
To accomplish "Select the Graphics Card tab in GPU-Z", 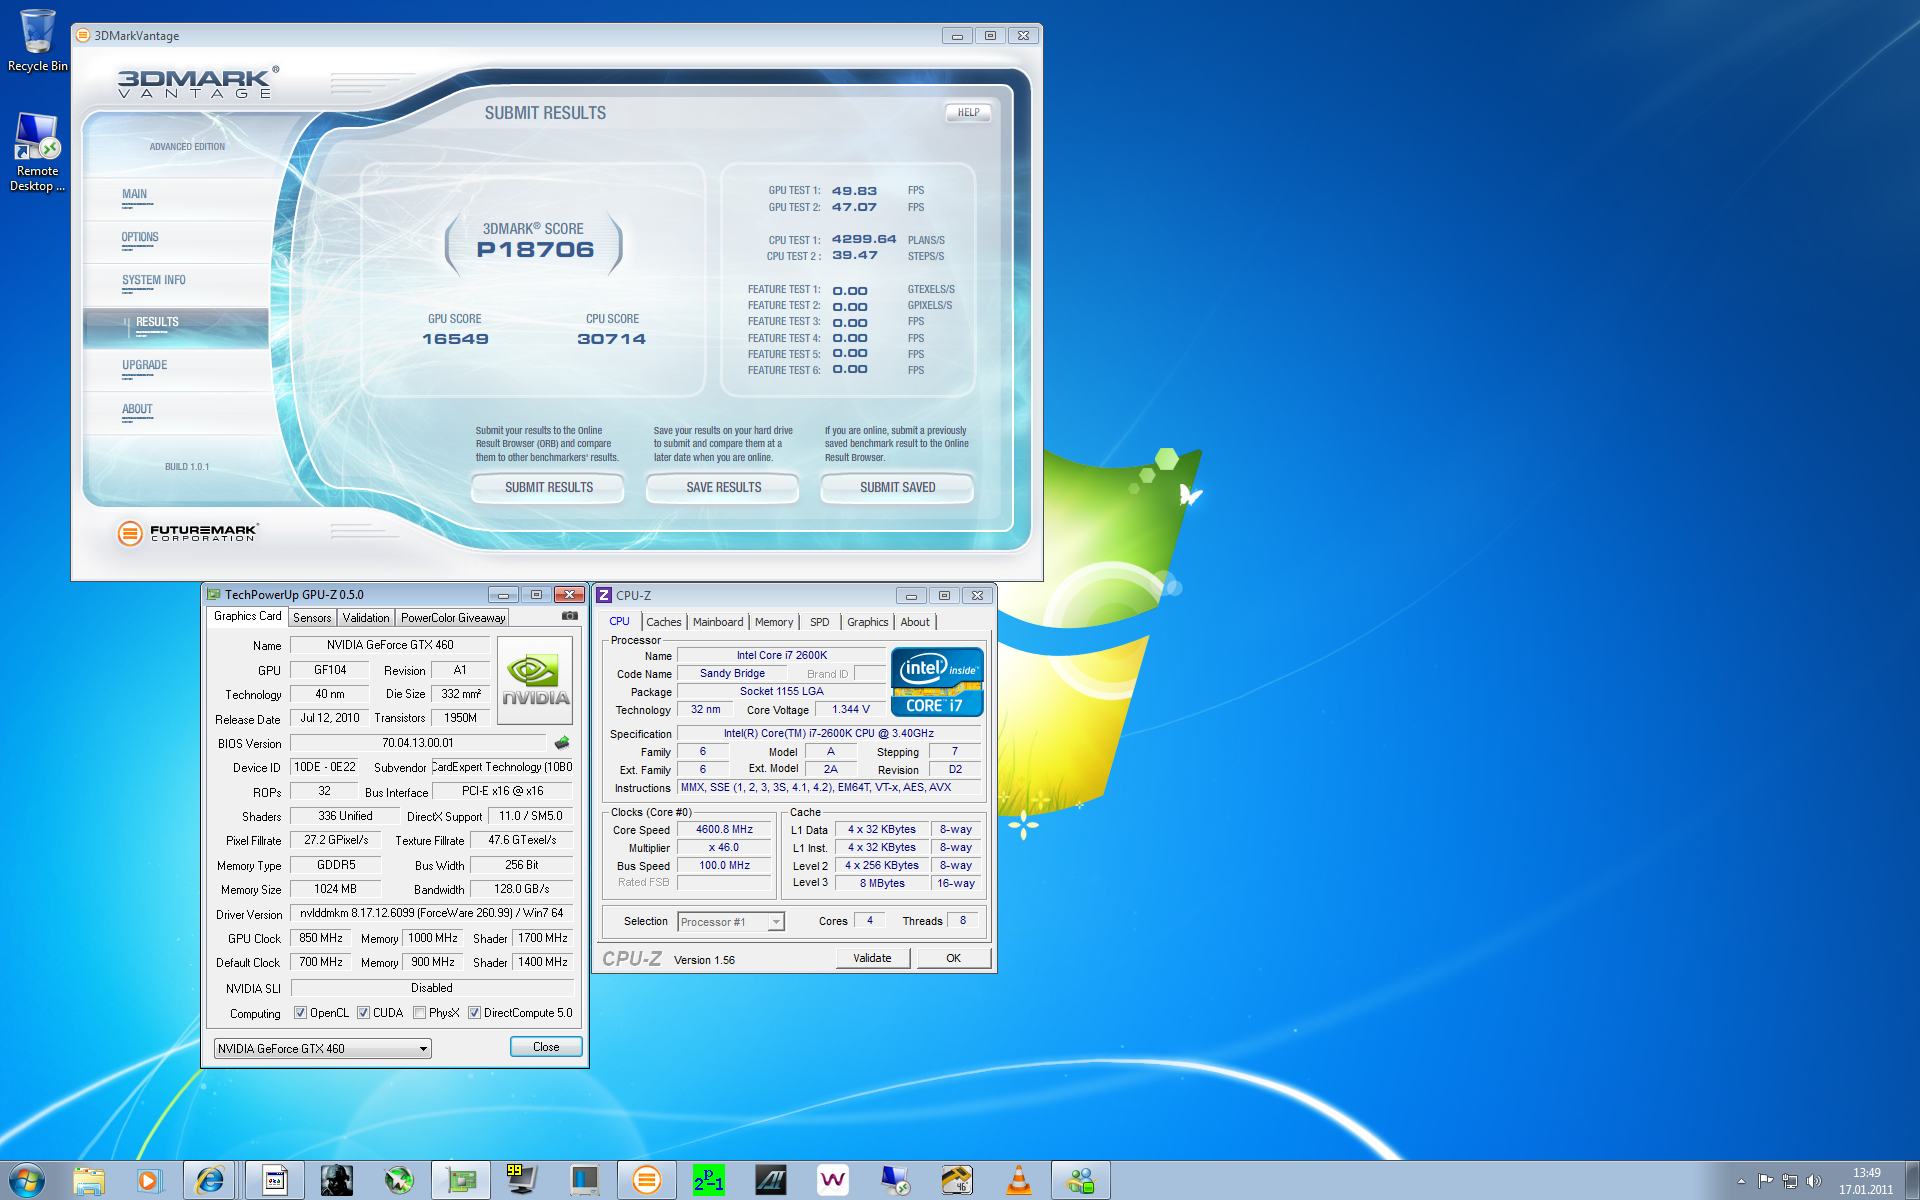I will click(x=247, y=616).
